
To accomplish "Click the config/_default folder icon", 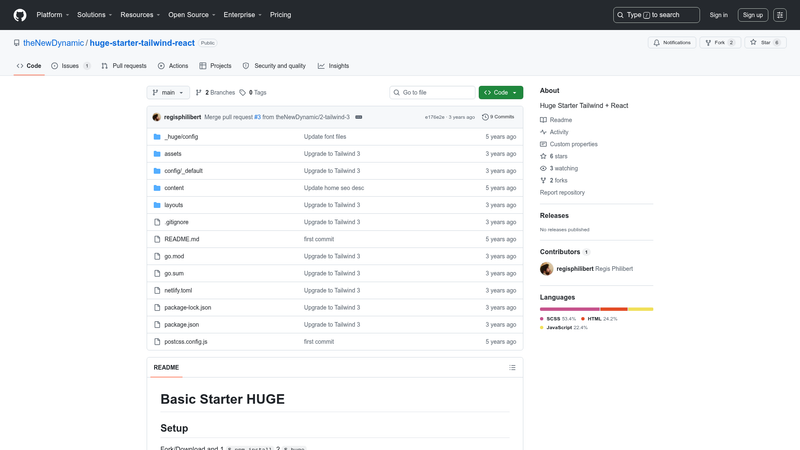I will point(157,171).
